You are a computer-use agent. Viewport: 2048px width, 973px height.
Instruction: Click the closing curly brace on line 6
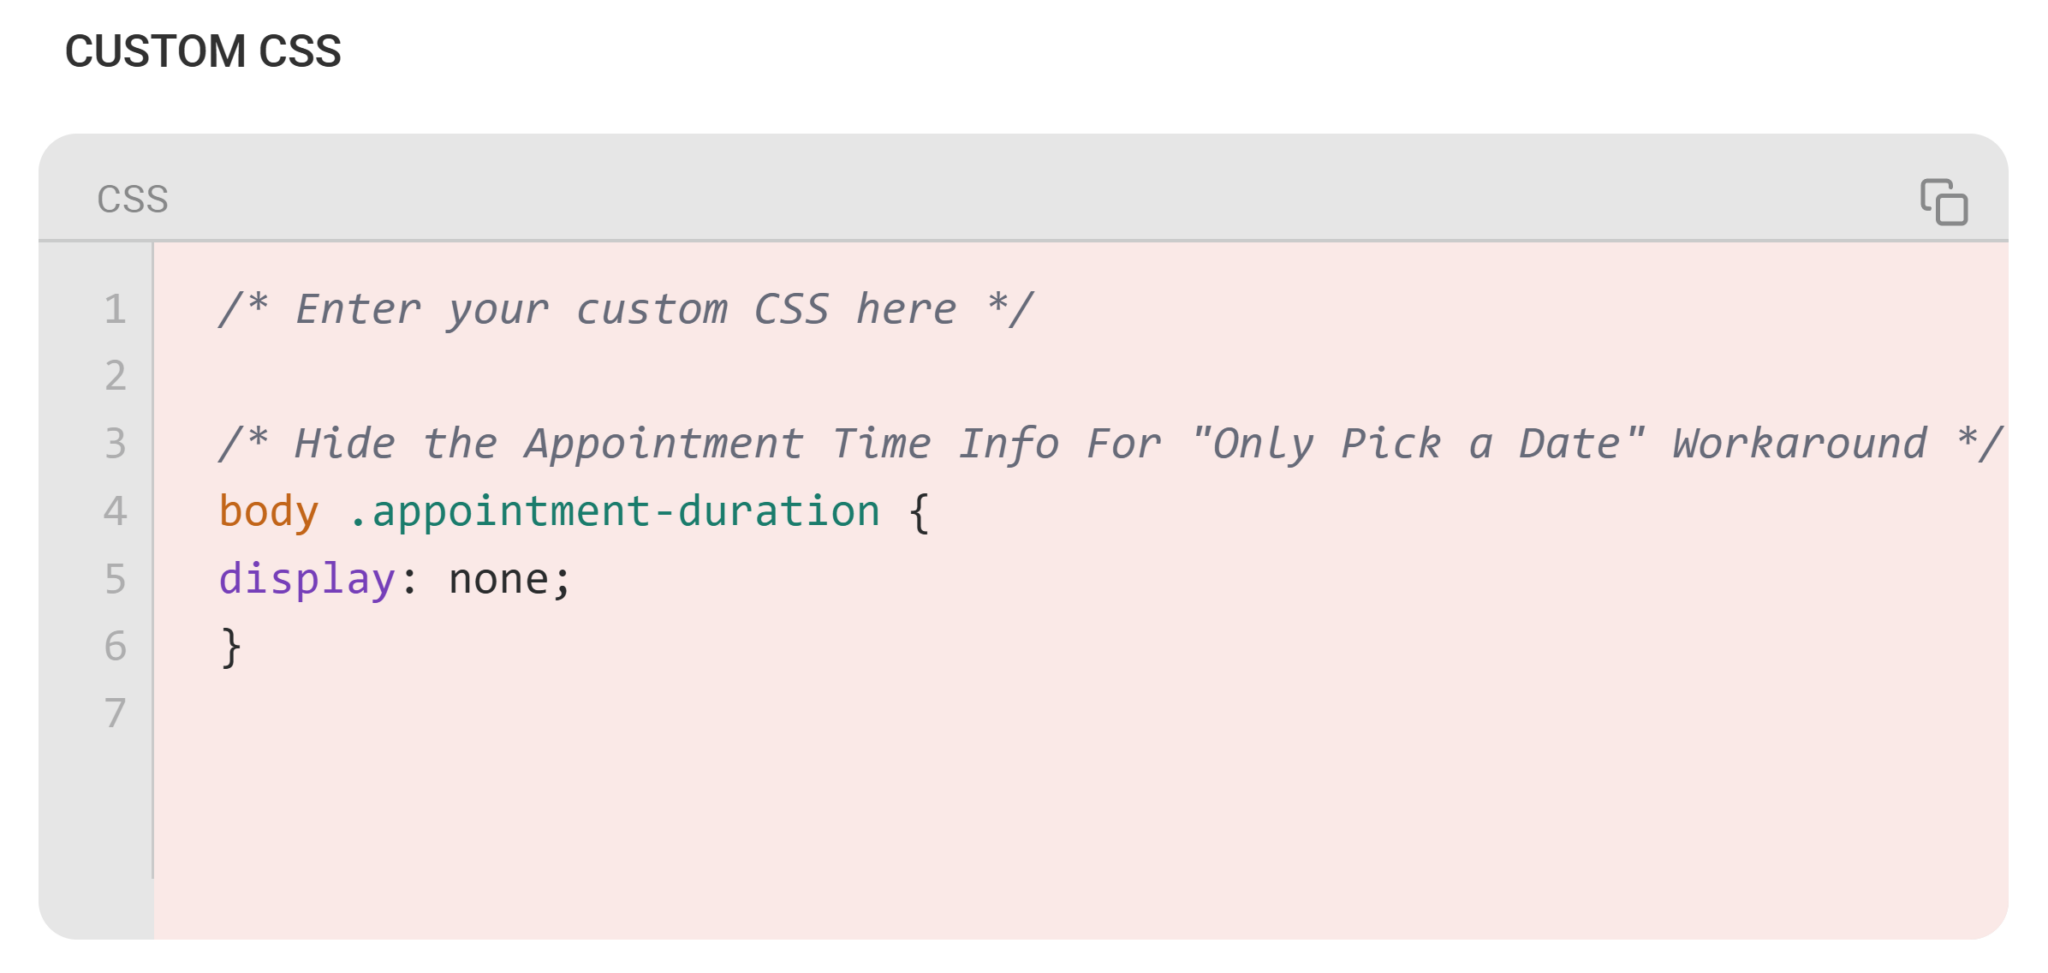pyautogui.click(x=229, y=647)
